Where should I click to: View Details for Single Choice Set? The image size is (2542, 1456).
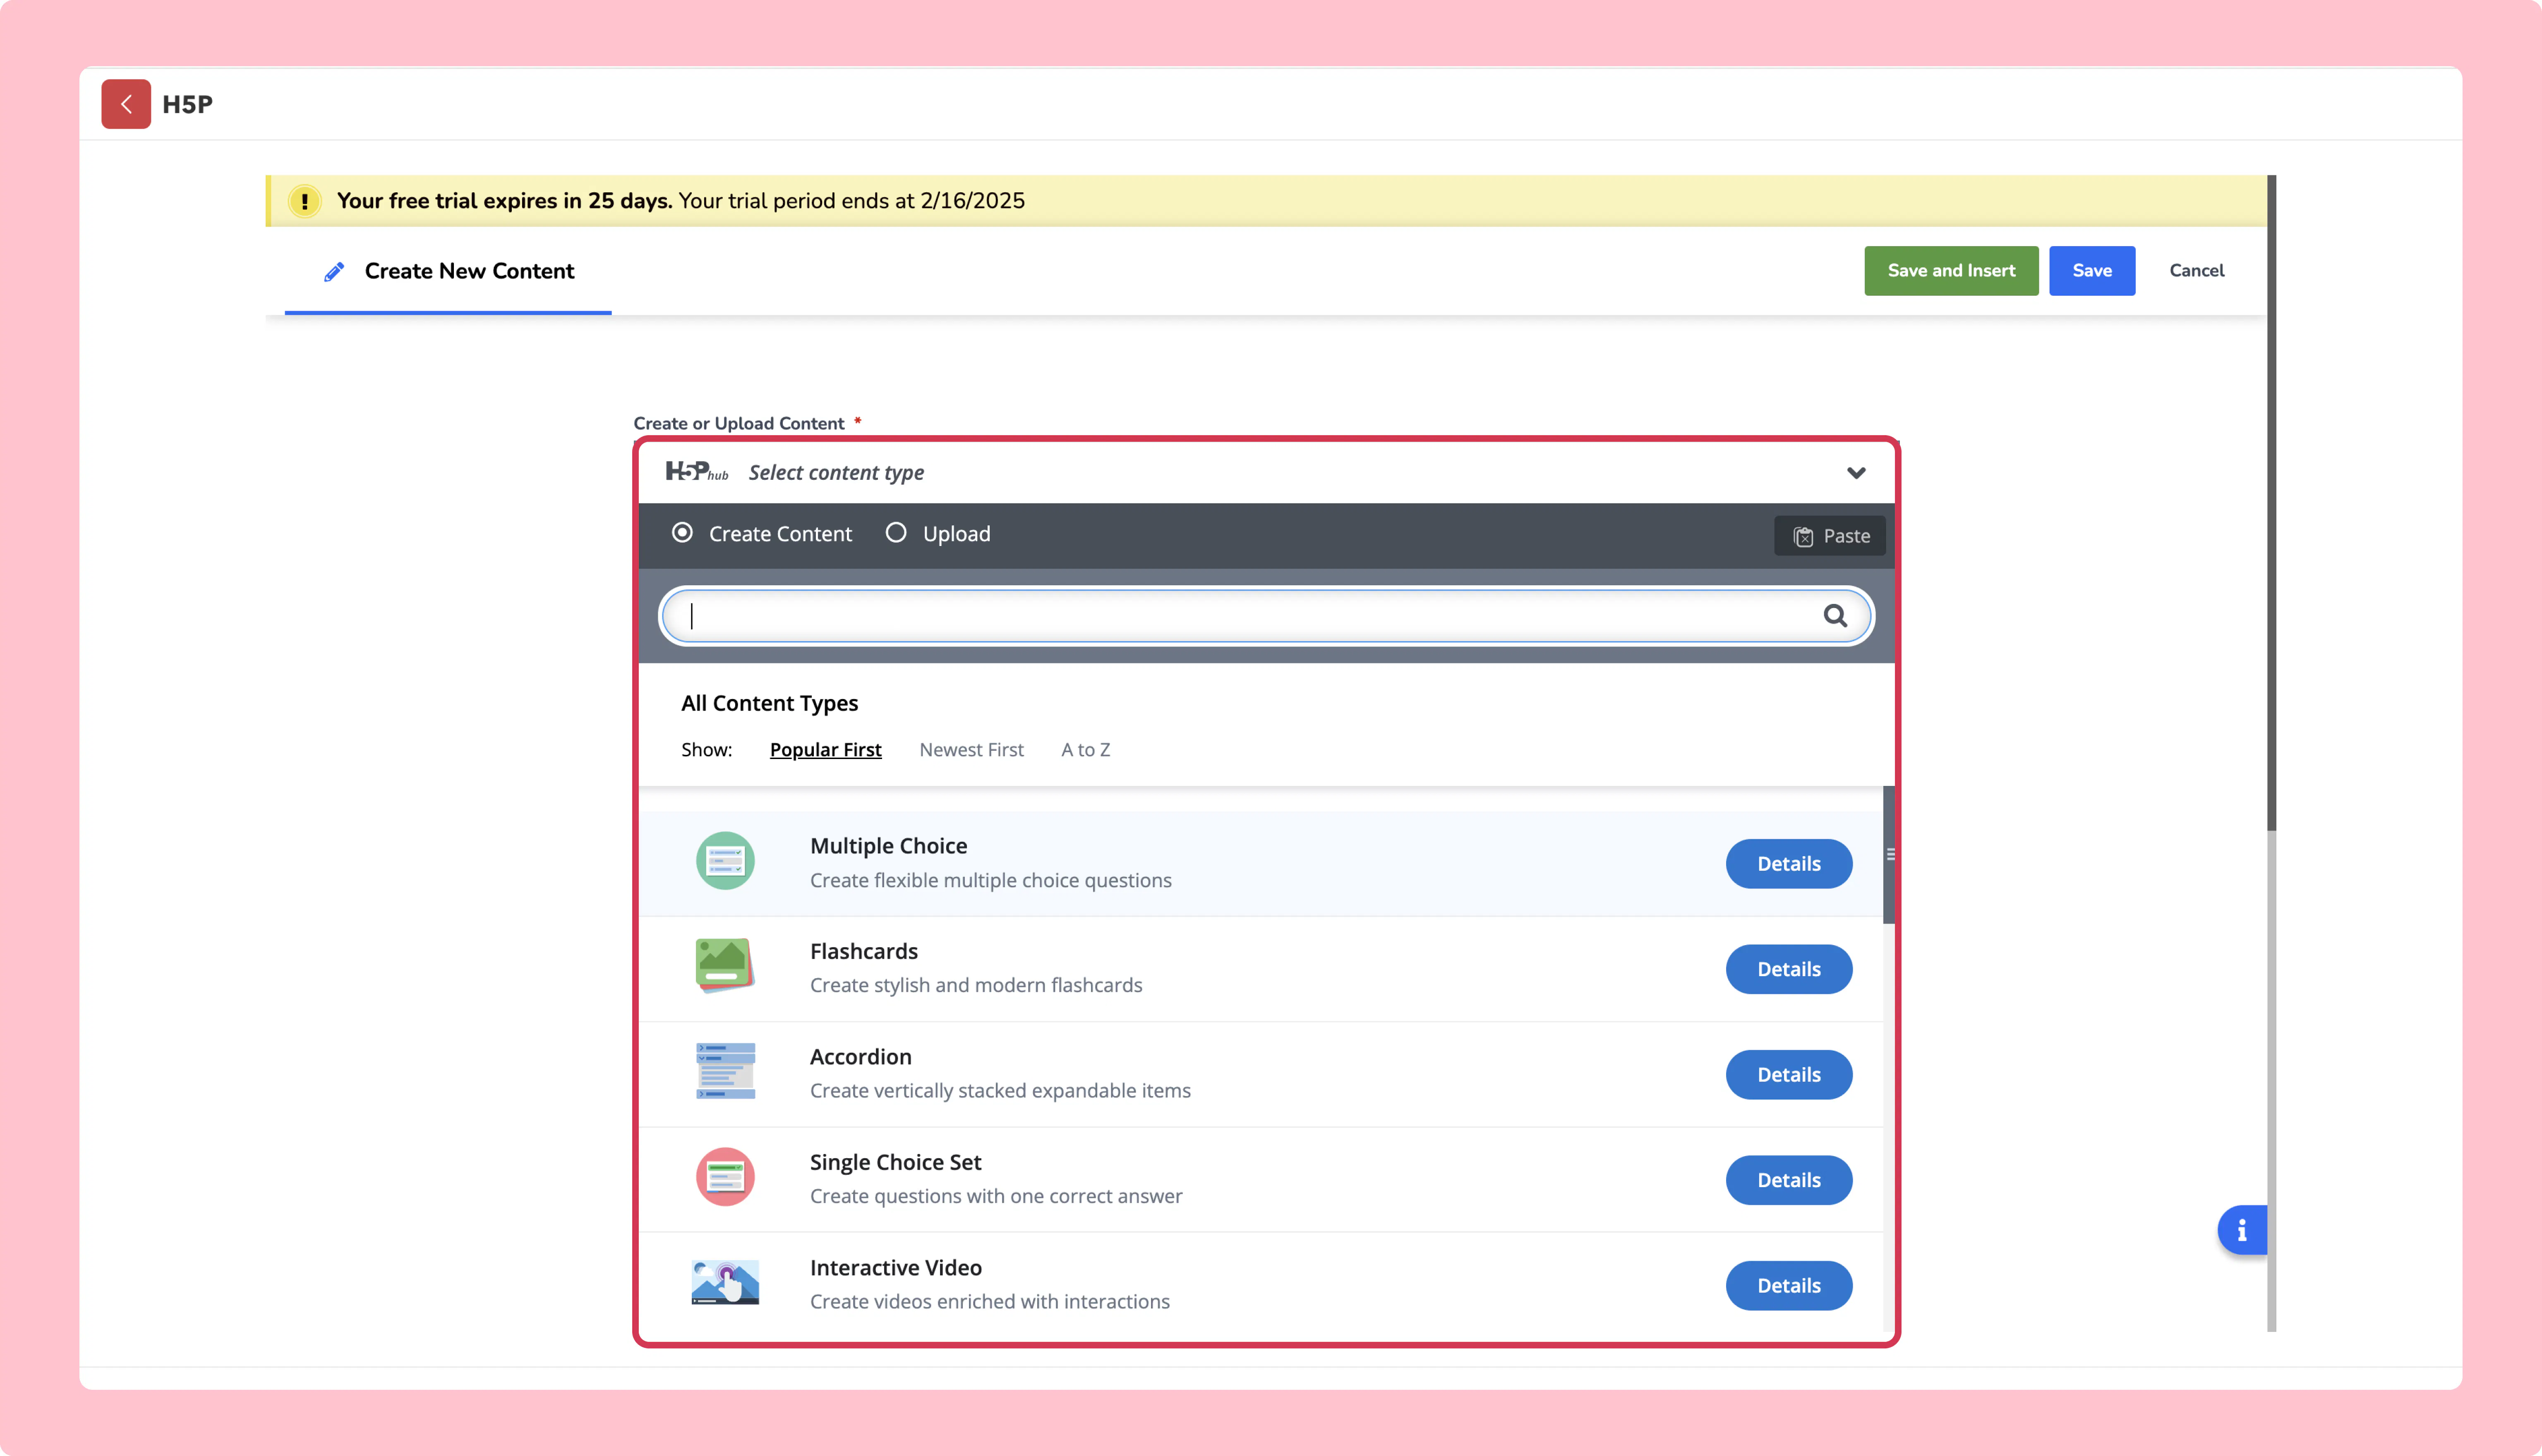1789,1180
